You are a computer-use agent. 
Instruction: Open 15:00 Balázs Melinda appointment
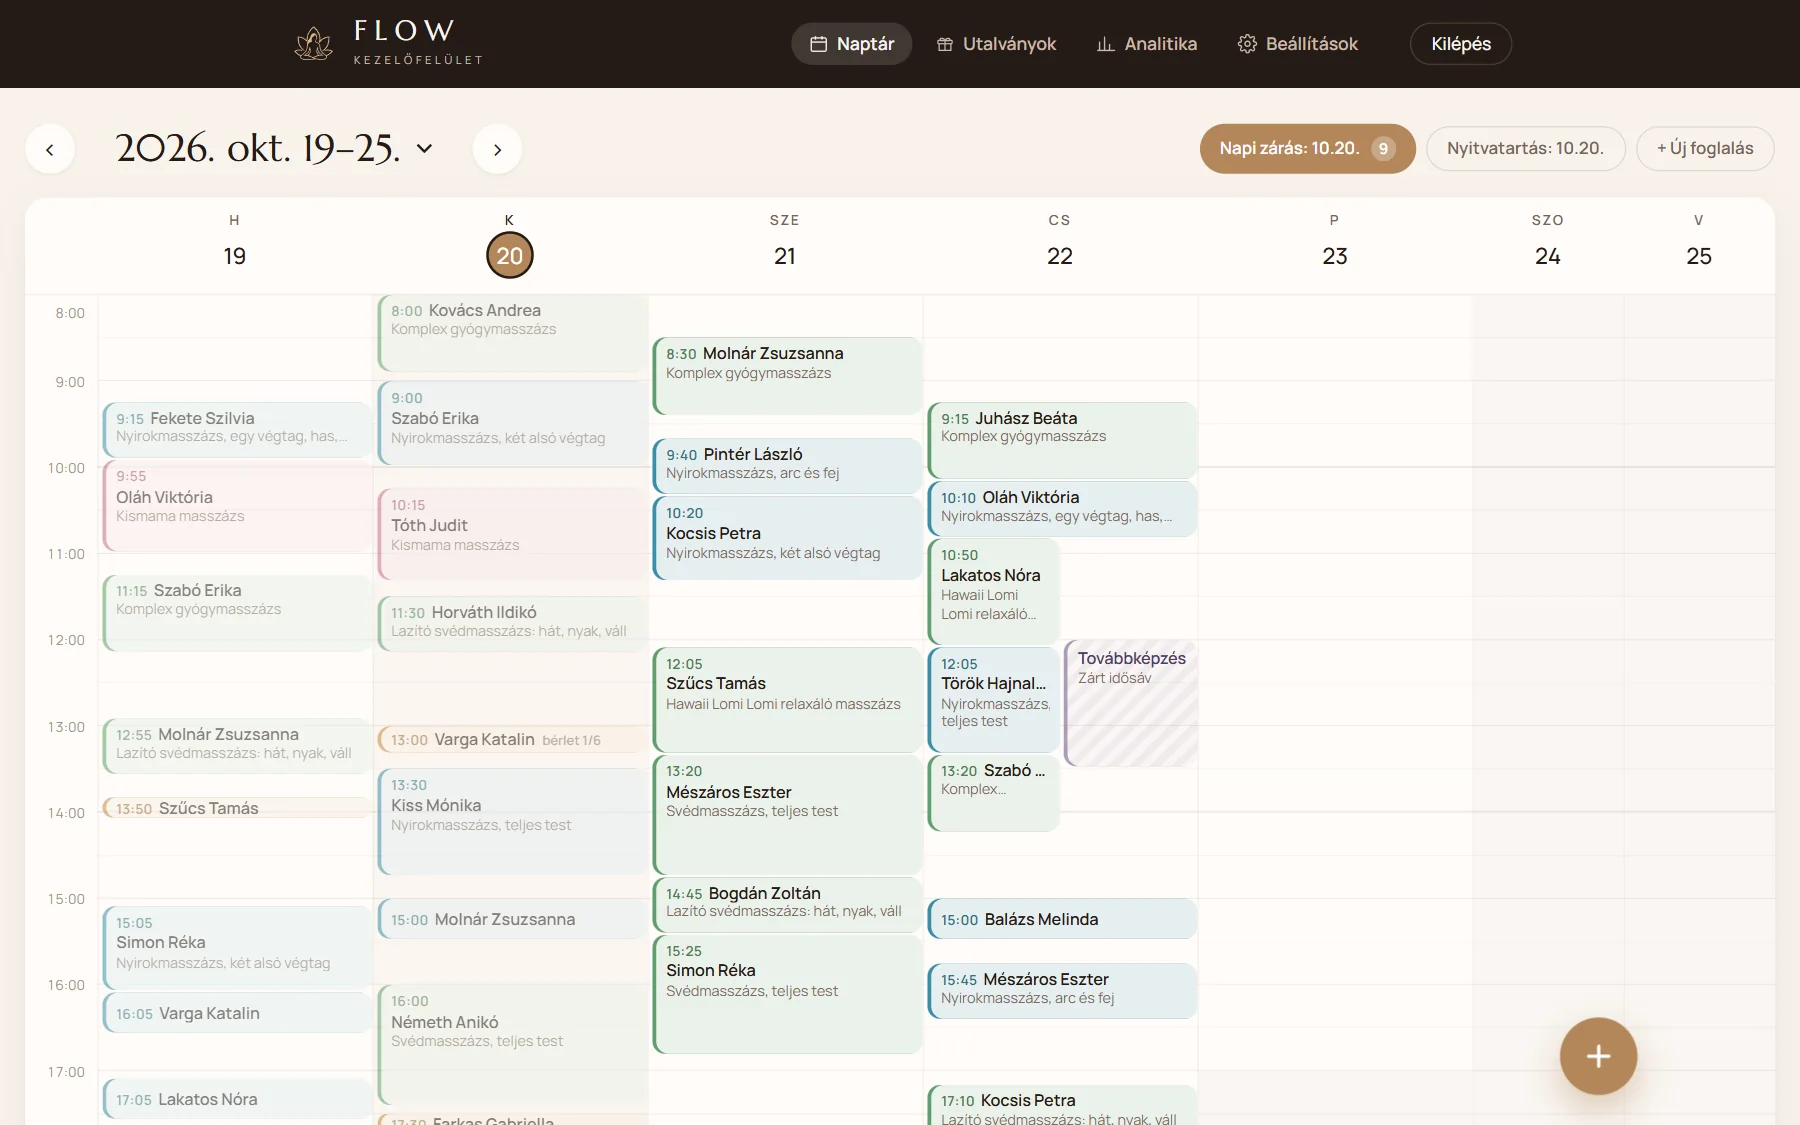(1062, 919)
